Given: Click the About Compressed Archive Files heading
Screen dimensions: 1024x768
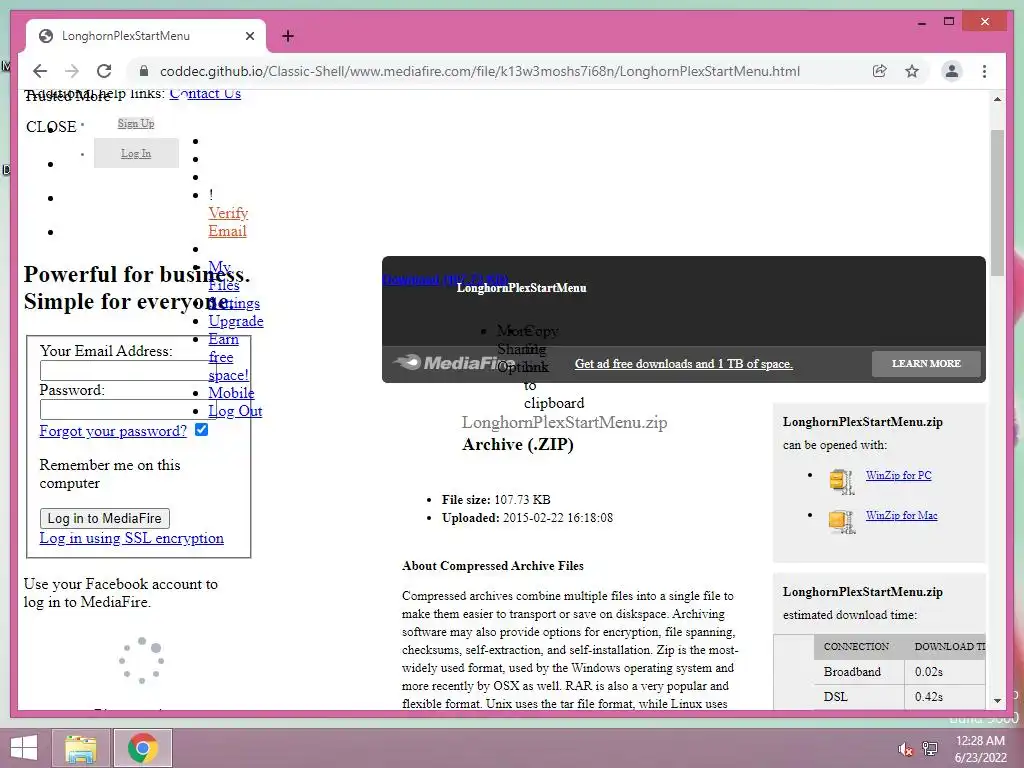Looking at the screenshot, I should click(x=493, y=566).
